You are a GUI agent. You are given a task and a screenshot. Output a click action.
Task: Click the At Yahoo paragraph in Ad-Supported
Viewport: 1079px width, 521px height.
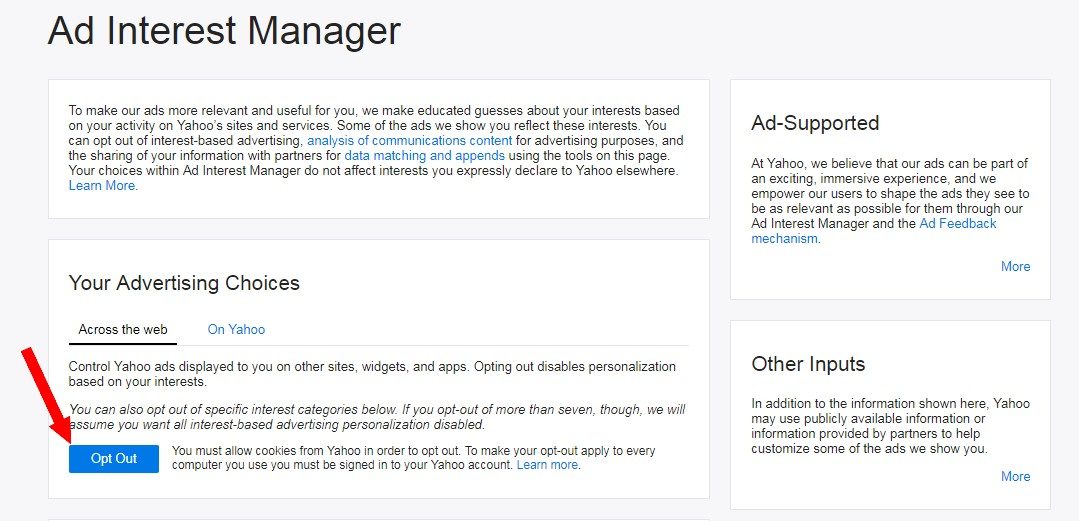coord(890,201)
